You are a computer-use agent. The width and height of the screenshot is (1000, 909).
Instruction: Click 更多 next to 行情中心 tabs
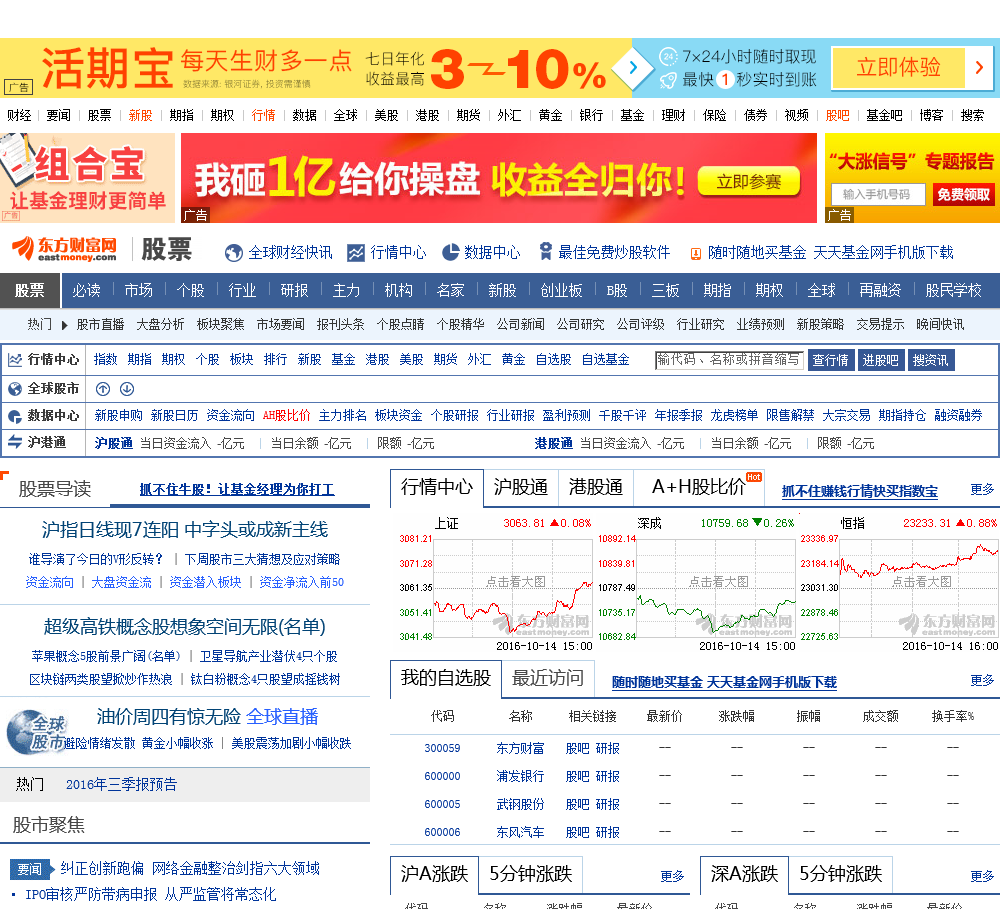(982, 489)
